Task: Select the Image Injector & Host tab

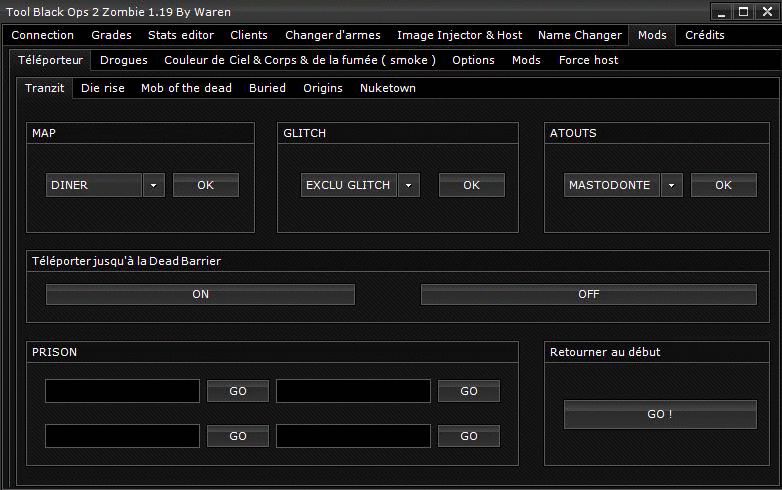Action: (459, 35)
